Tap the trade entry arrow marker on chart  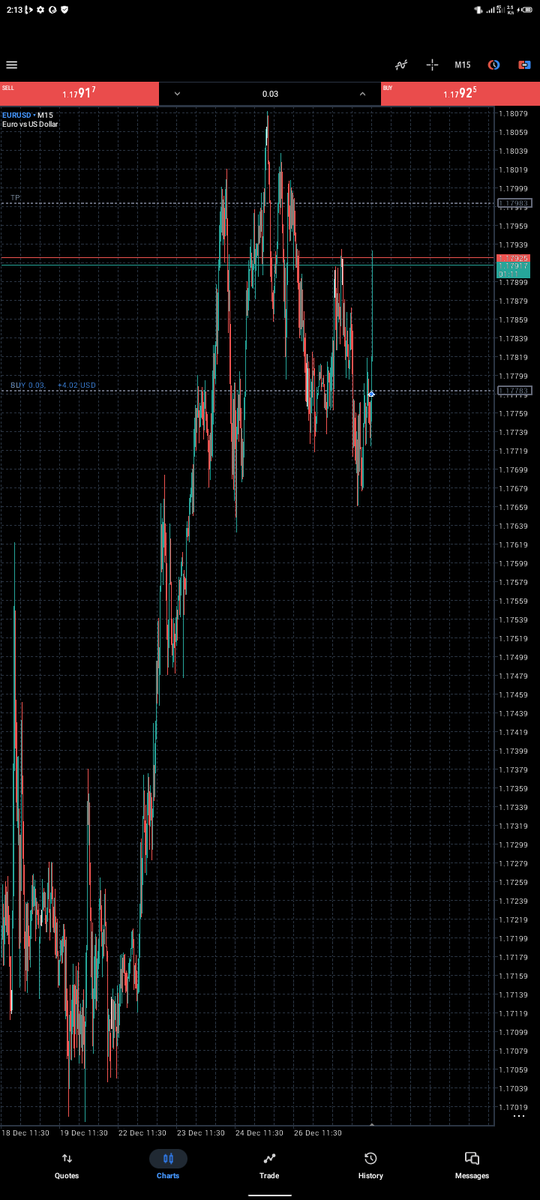pyautogui.click(x=371, y=394)
